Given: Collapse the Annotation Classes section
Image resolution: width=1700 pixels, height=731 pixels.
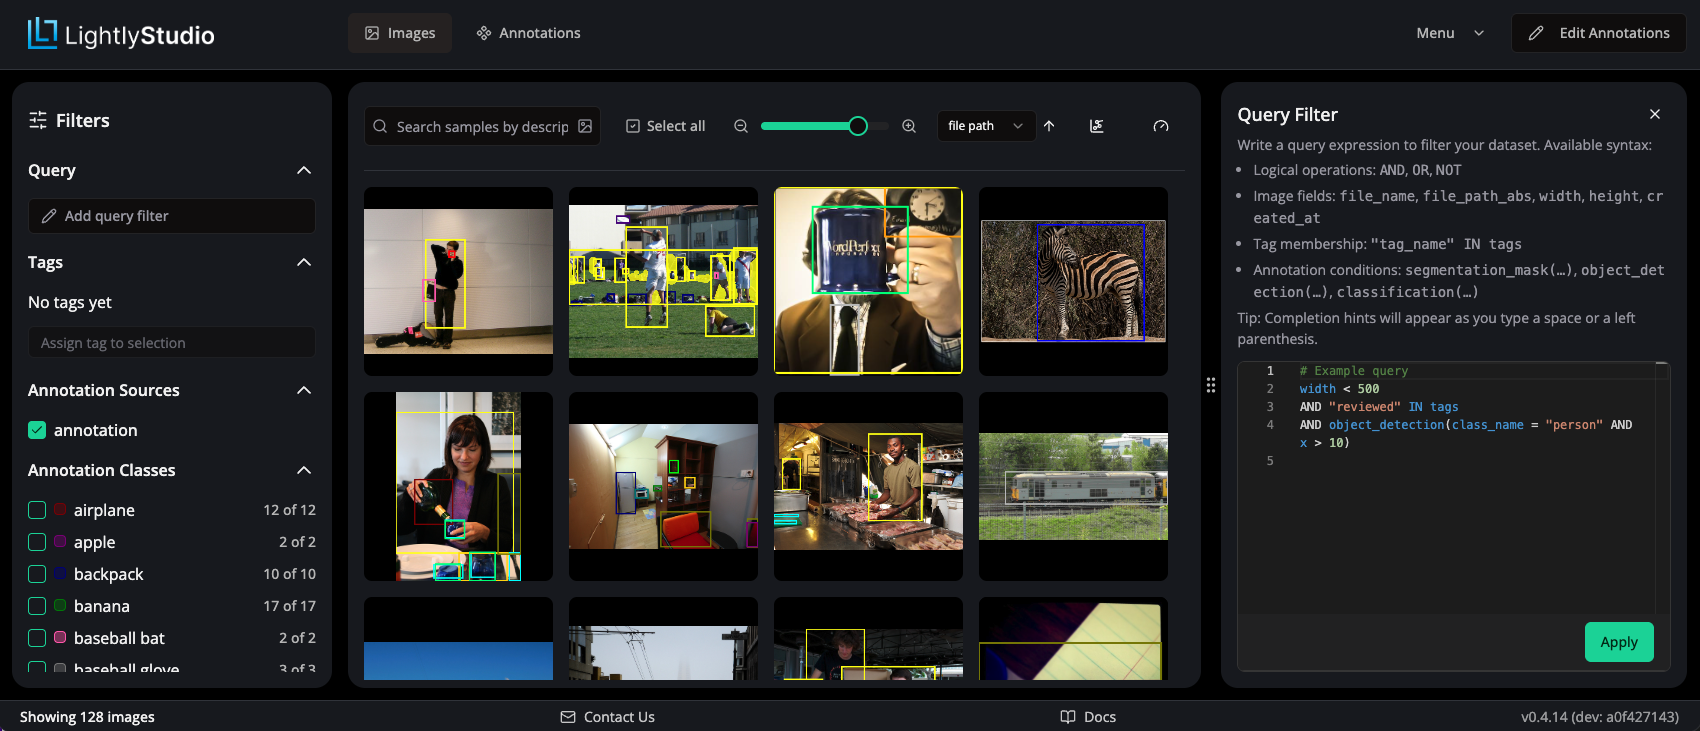Looking at the screenshot, I should 304,470.
